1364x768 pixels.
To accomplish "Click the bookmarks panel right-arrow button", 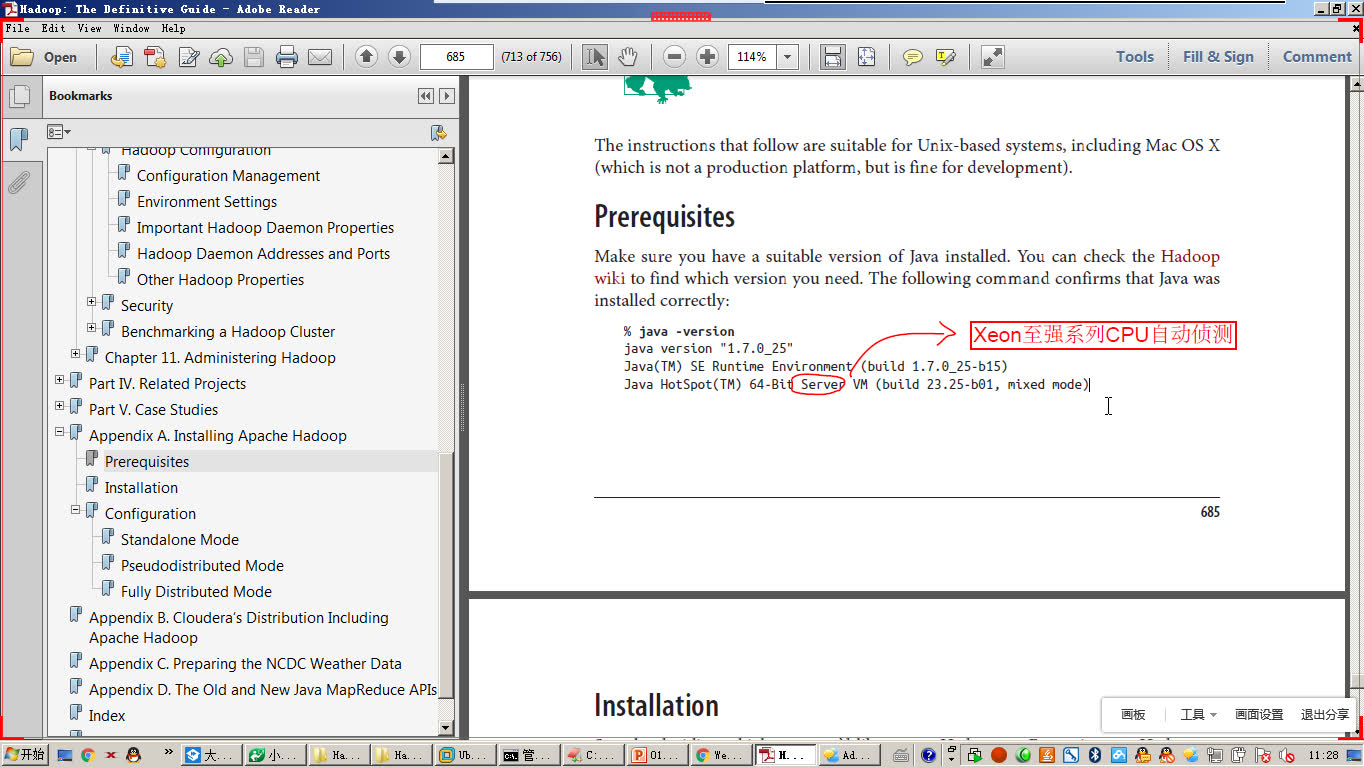I will pos(447,96).
